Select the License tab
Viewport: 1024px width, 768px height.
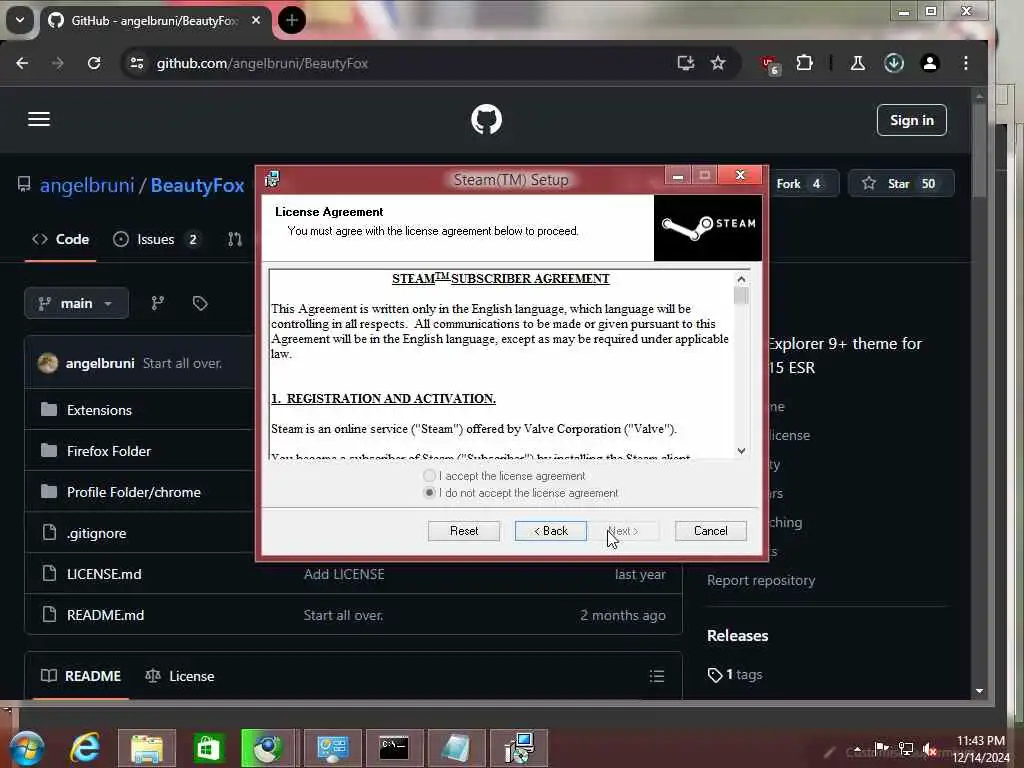pos(180,676)
